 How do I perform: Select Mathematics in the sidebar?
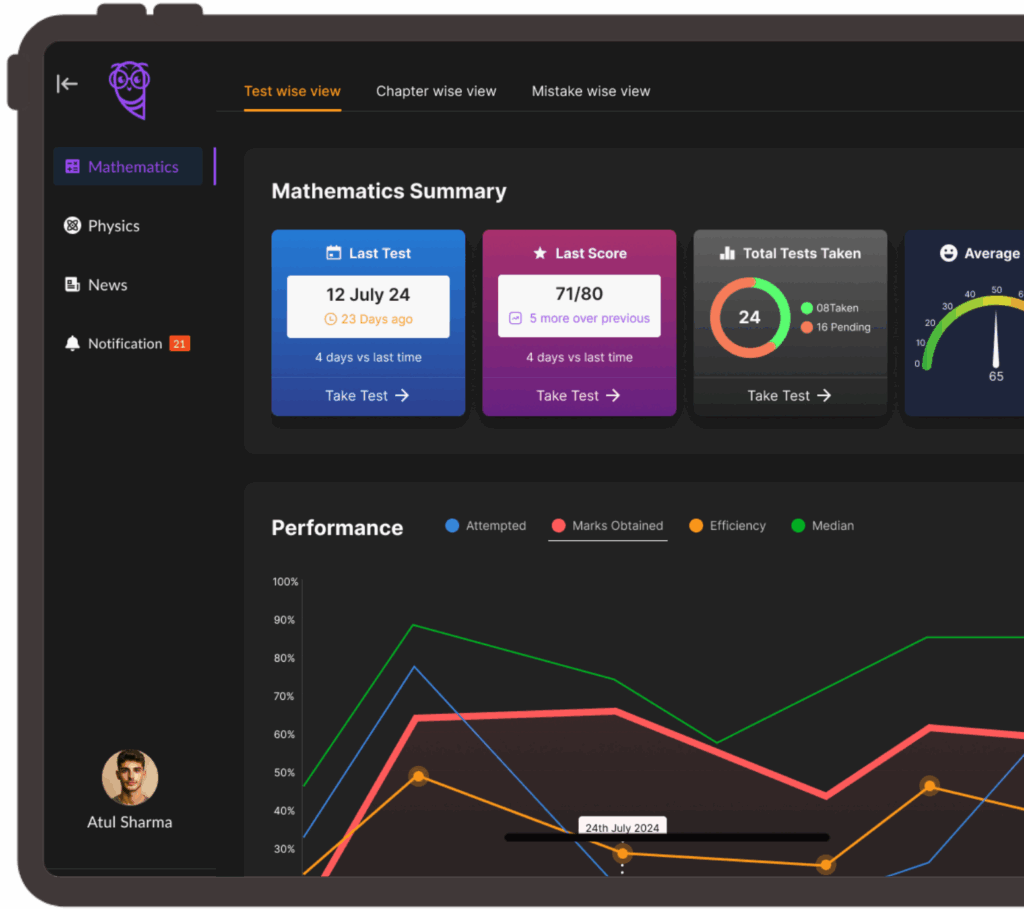click(128, 167)
